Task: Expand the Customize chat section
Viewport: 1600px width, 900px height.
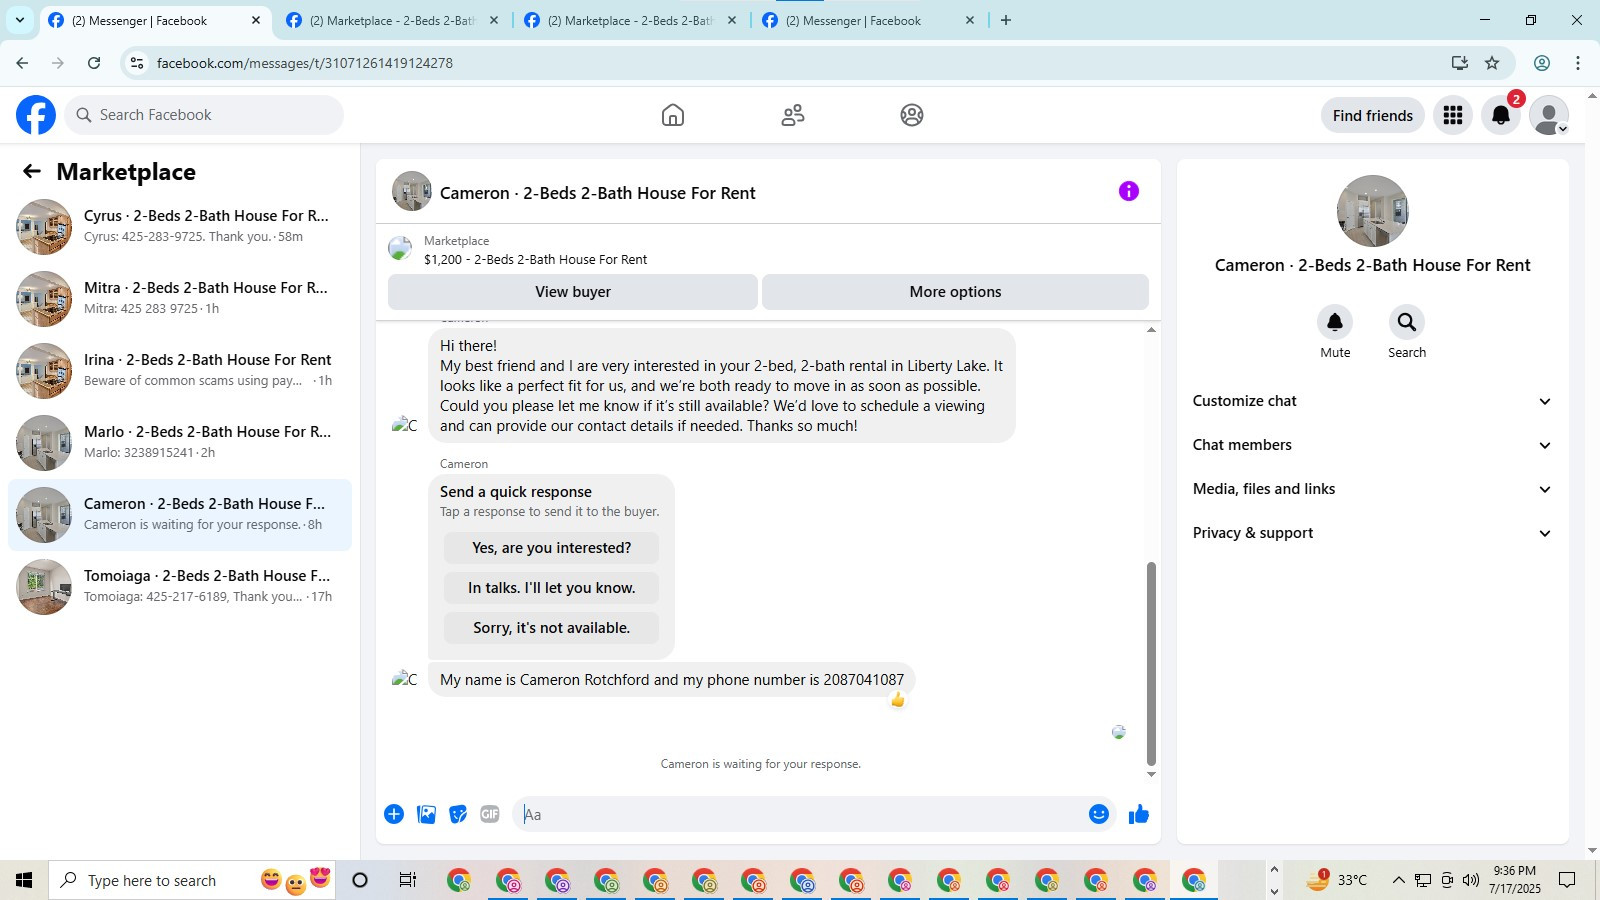Action: coord(1372,401)
